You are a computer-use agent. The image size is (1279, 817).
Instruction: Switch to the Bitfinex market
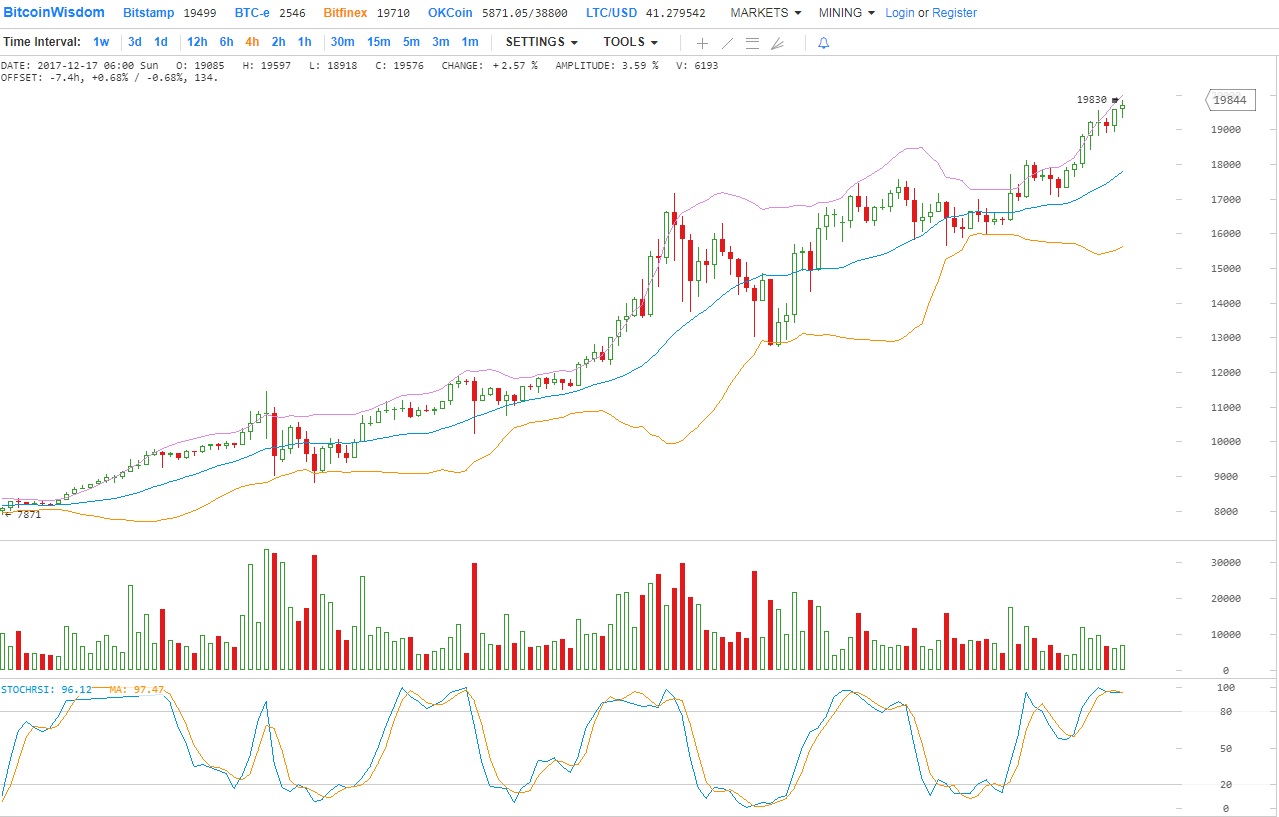345,13
